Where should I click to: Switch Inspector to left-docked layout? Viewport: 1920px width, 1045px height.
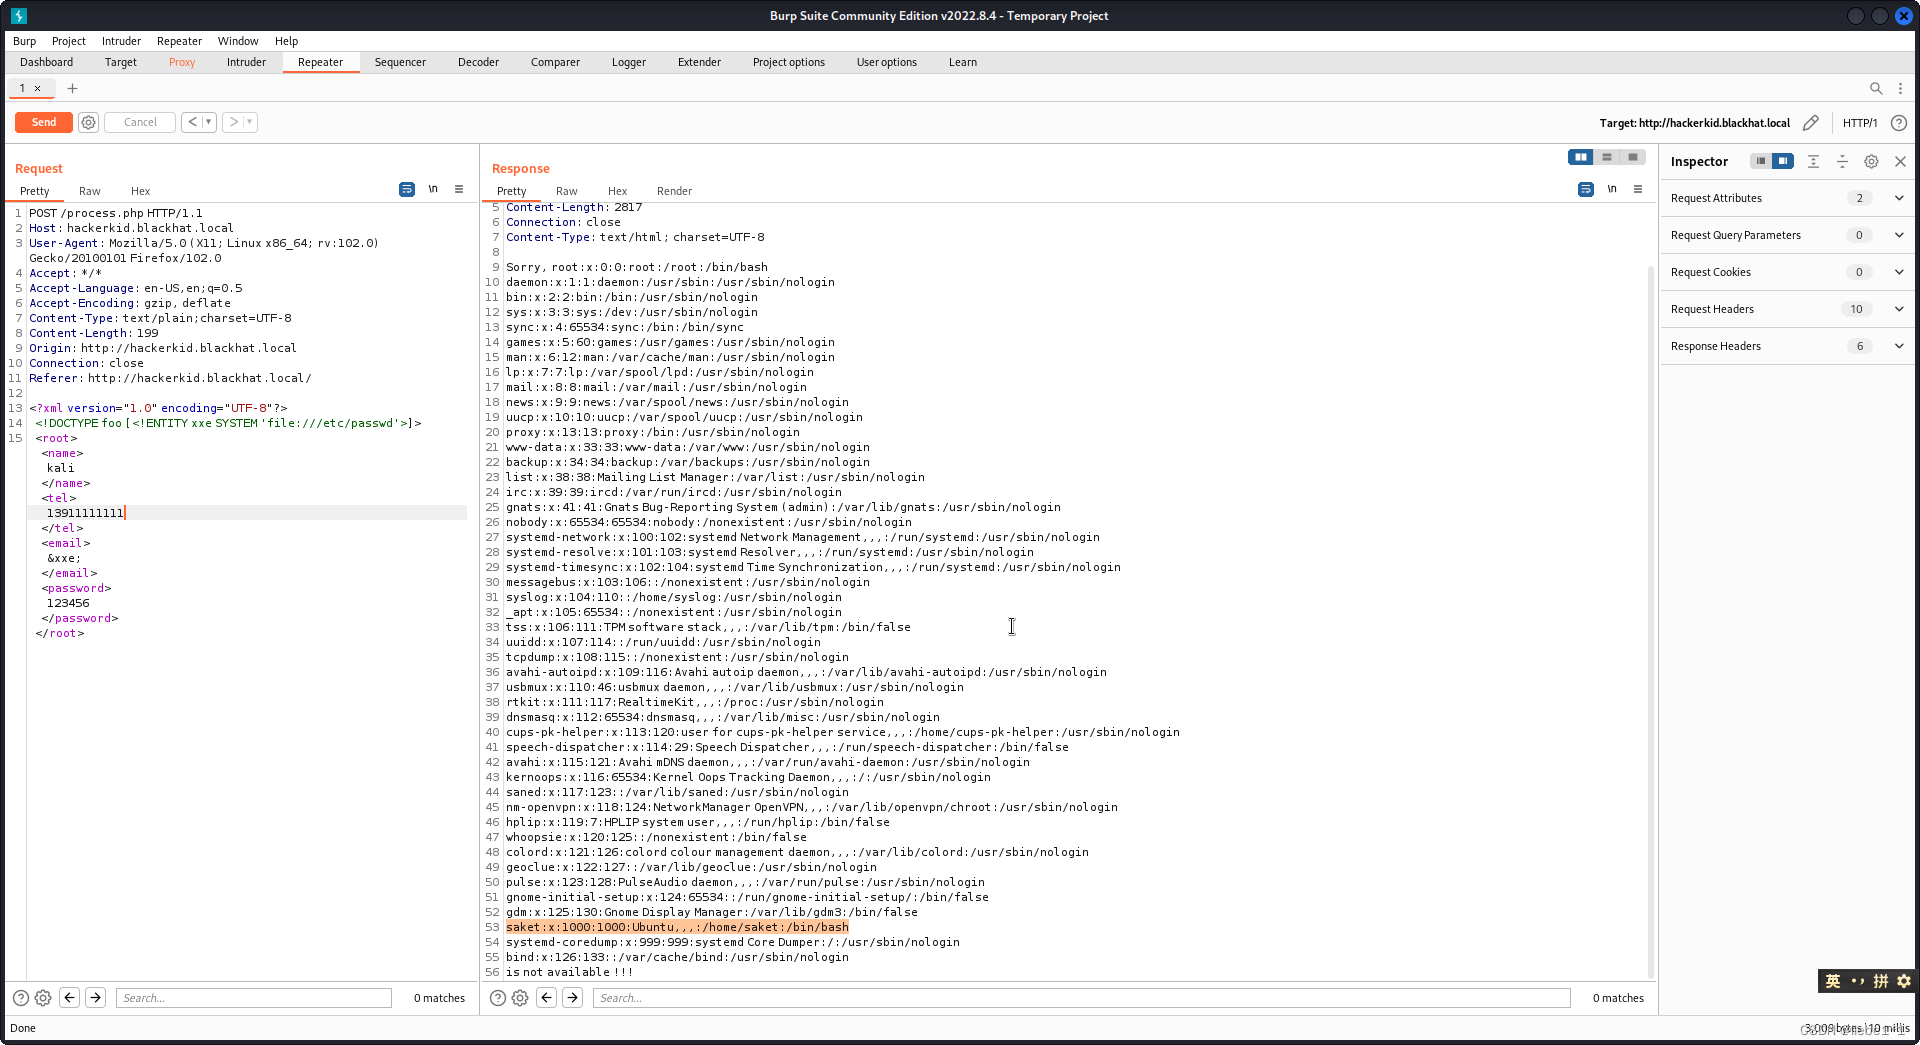1761,161
